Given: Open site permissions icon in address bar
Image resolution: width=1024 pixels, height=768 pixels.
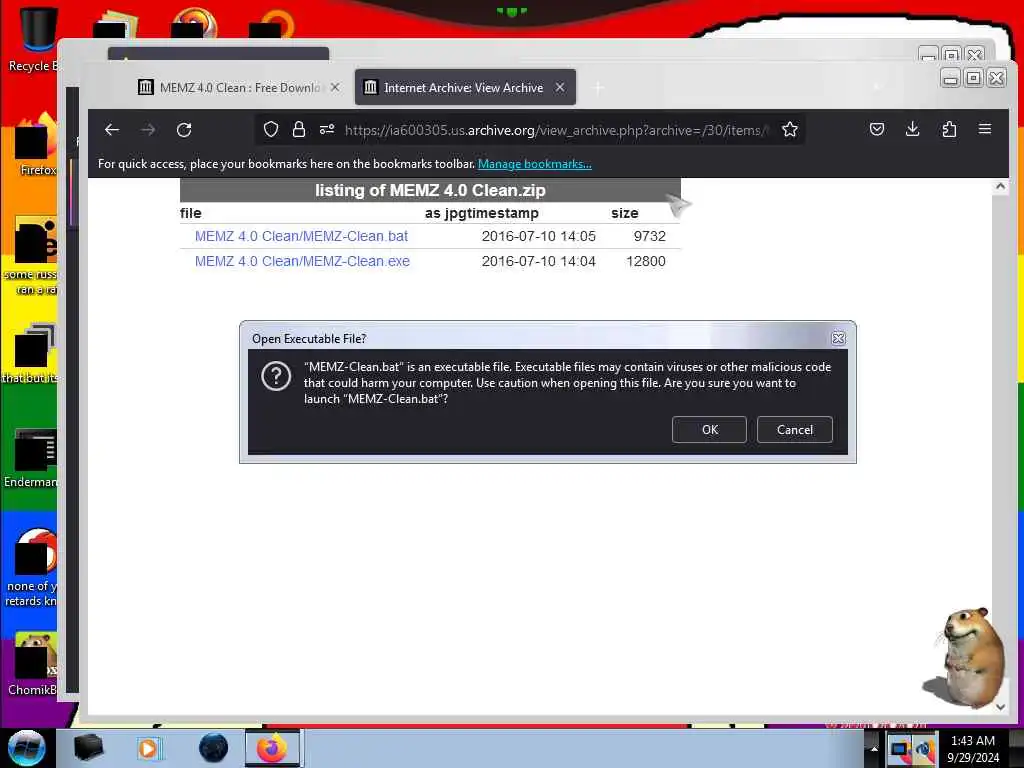Looking at the screenshot, I should point(327,129).
